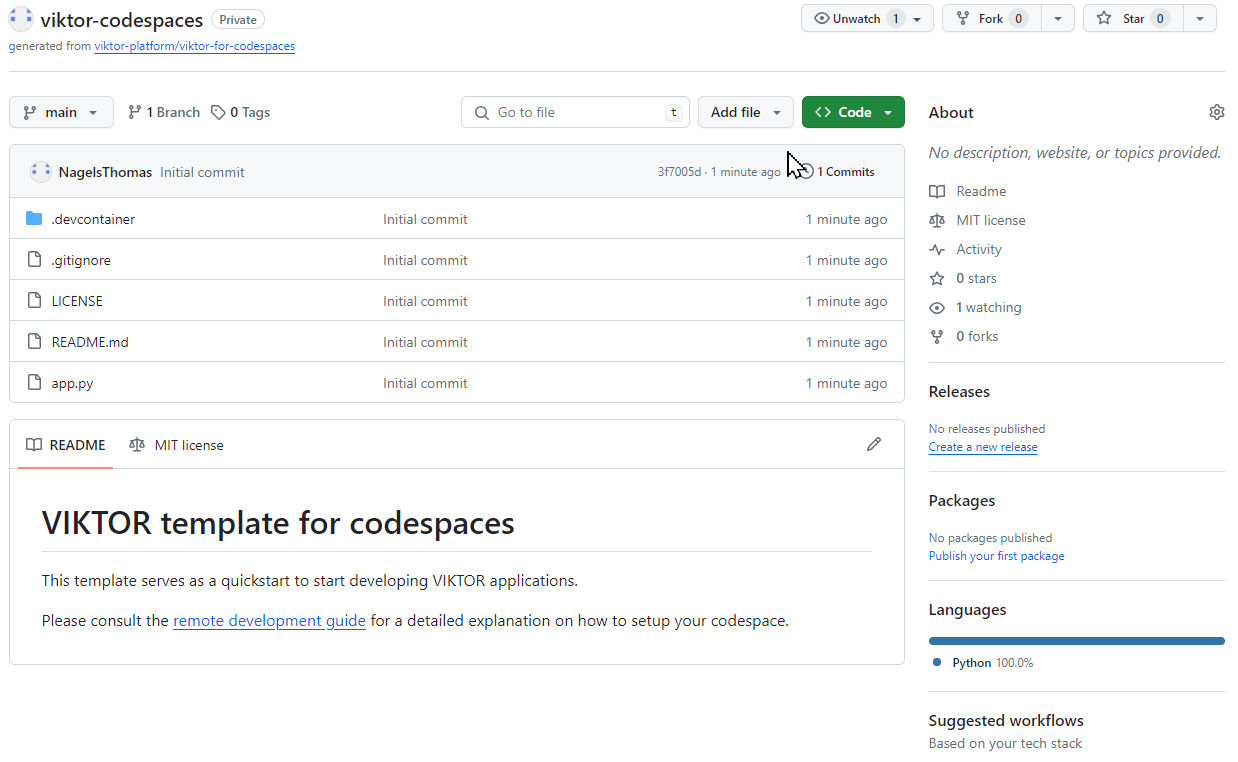Click NagelsThomas avatar in commit row
The width and height of the screenshot is (1238, 762).
40,172
